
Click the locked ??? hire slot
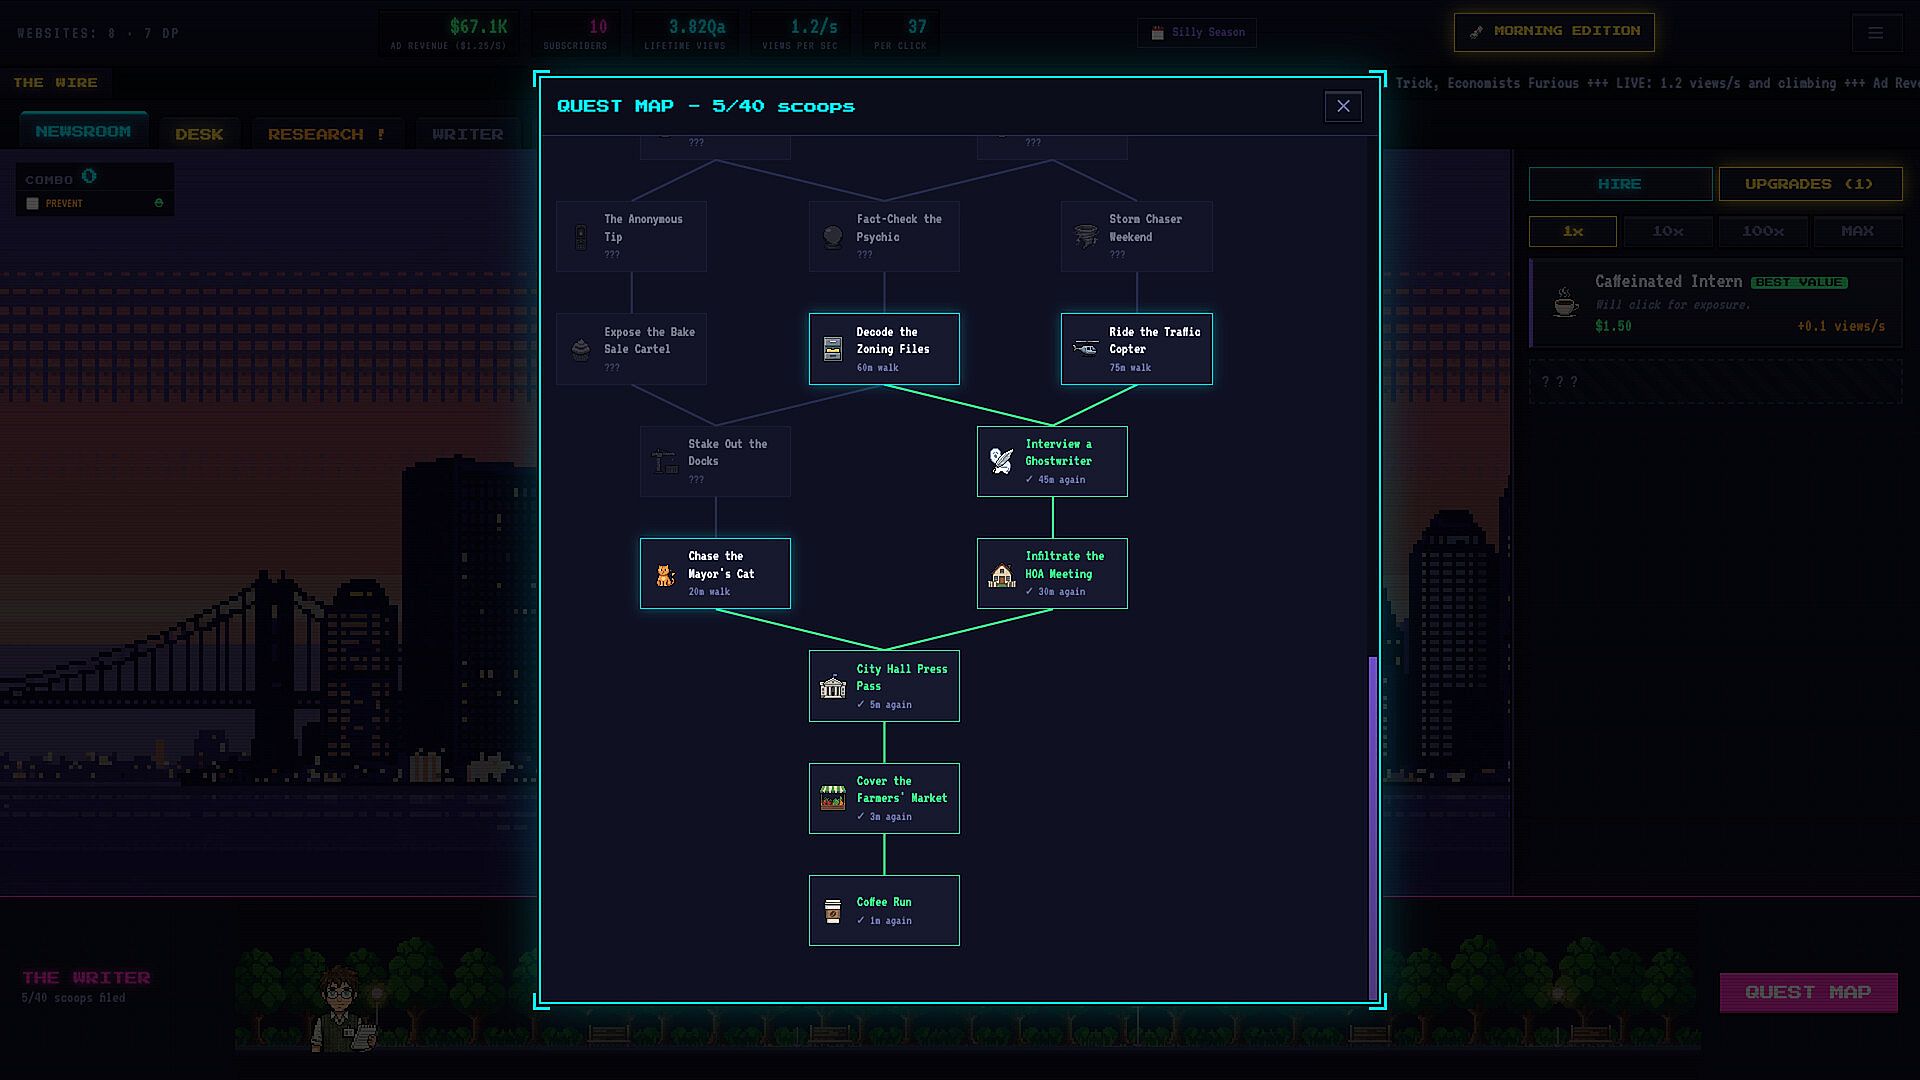(1716, 382)
